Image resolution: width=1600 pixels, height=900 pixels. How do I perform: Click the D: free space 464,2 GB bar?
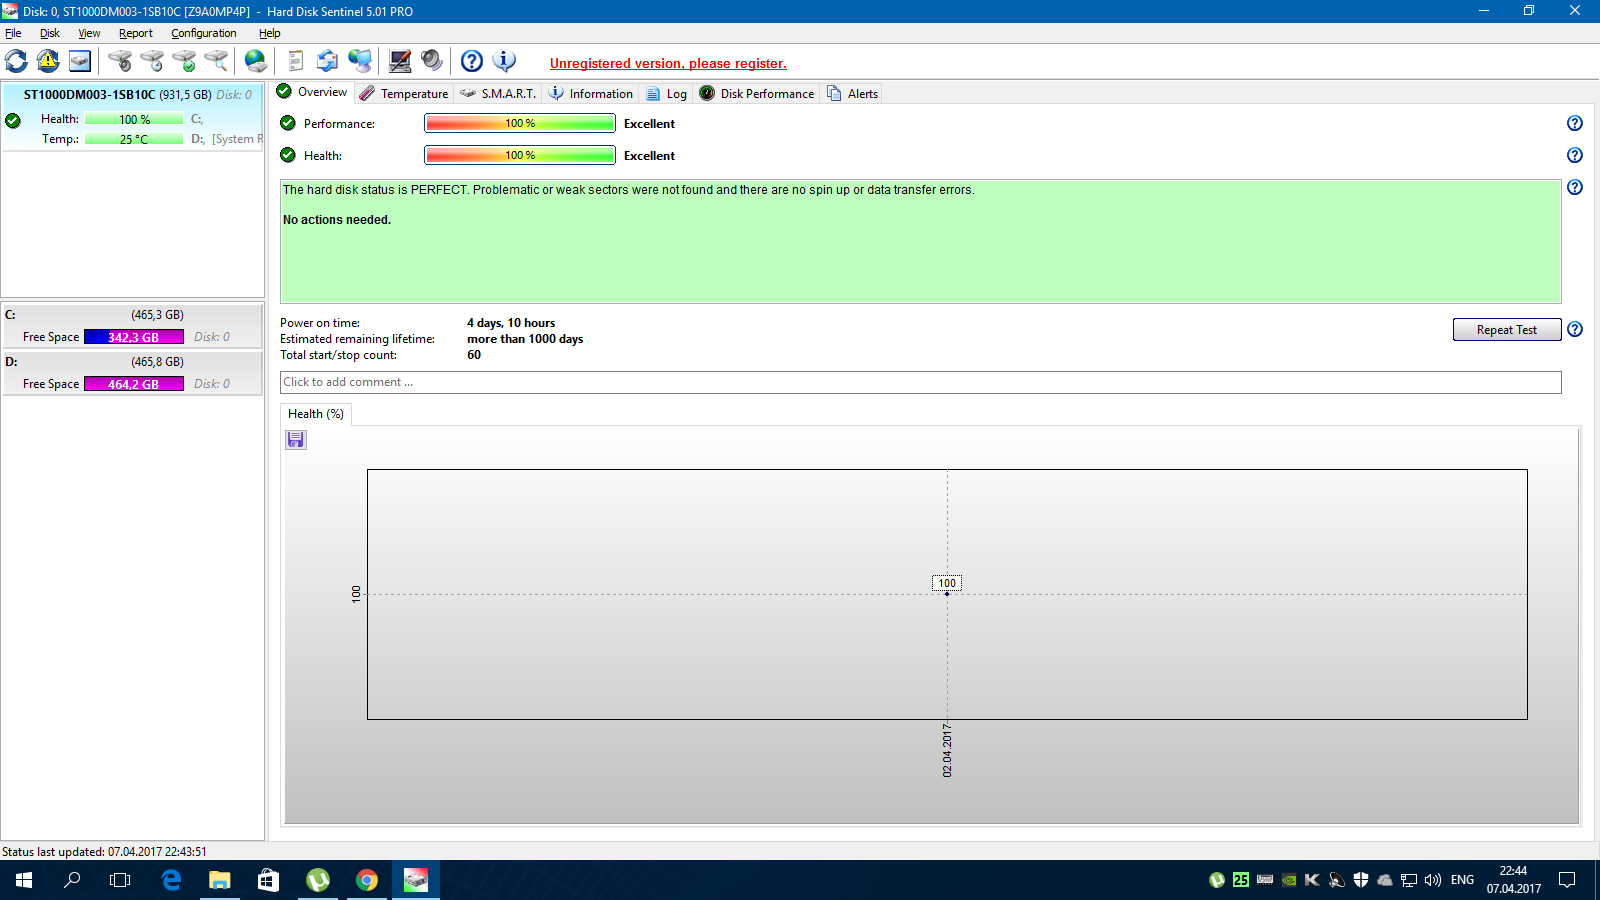pos(134,384)
